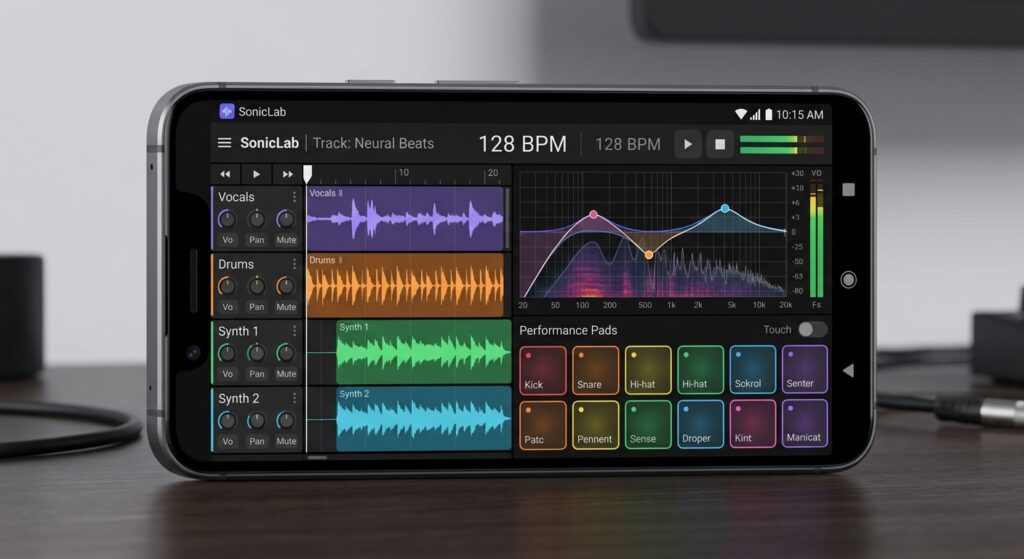Viewport: 1024px width, 559px height.
Task: Open the Synth 2 track options menu
Action: tap(295, 398)
